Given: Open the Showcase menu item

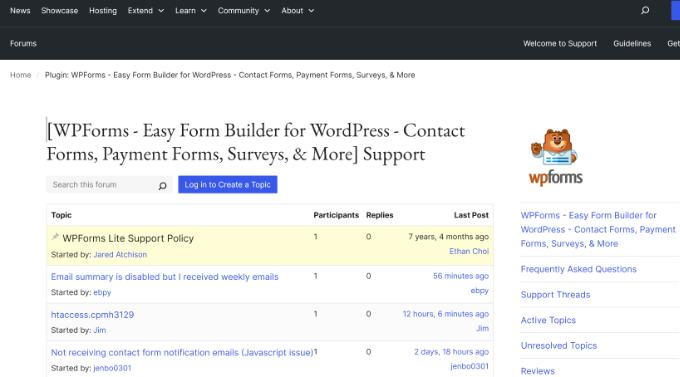Looking at the screenshot, I should 59,10.
